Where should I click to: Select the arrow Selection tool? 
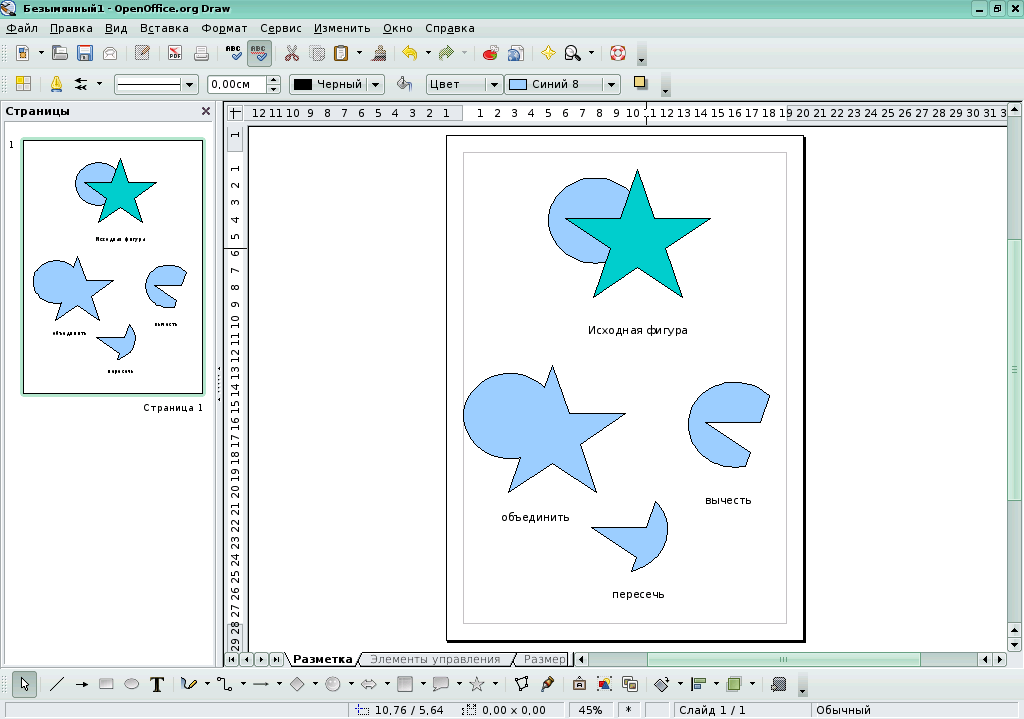24,684
